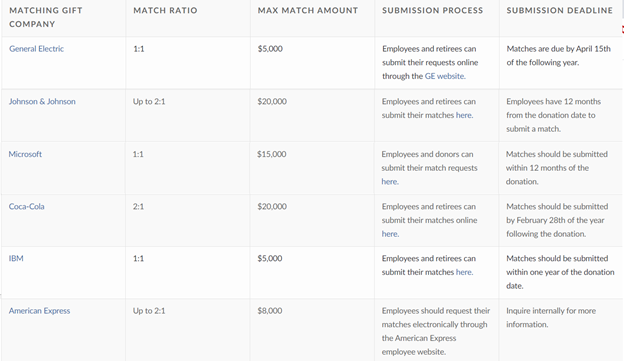Open the Coca-Cola company link
The image size is (624, 361).
27,207
